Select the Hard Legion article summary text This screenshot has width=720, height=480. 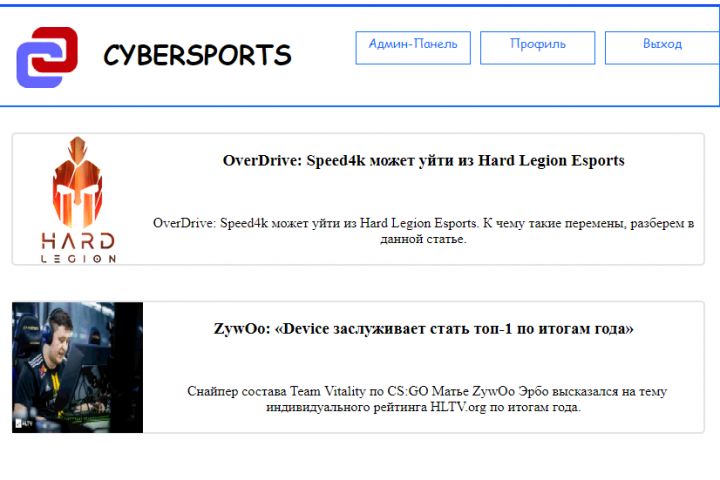pyautogui.click(x=423, y=231)
